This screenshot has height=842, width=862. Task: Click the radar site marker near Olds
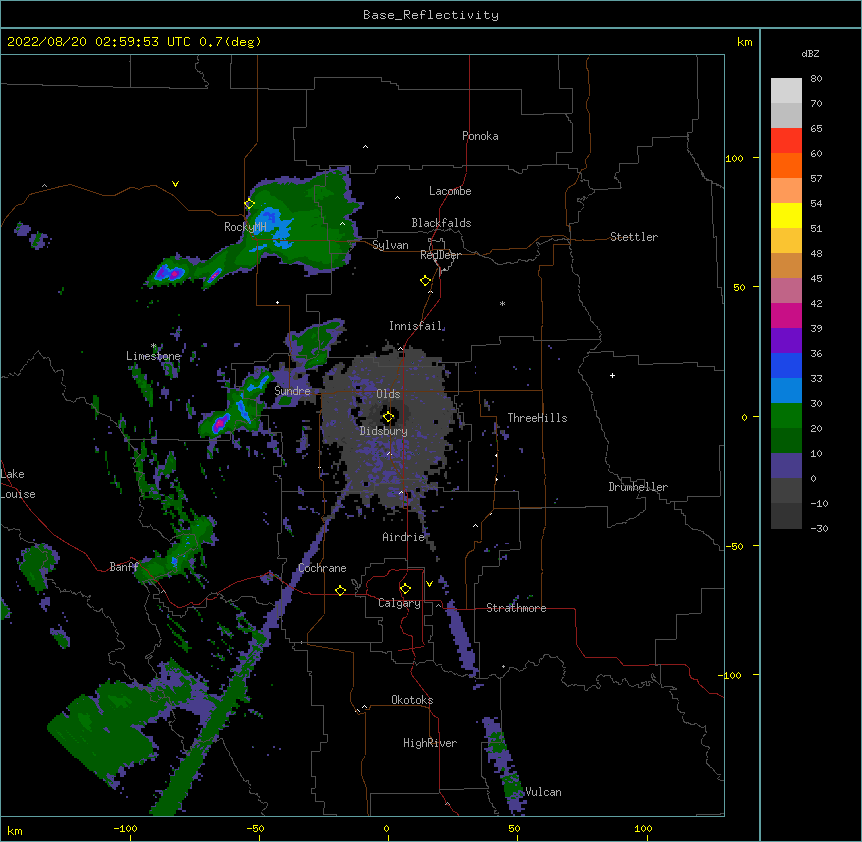pos(388,417)
